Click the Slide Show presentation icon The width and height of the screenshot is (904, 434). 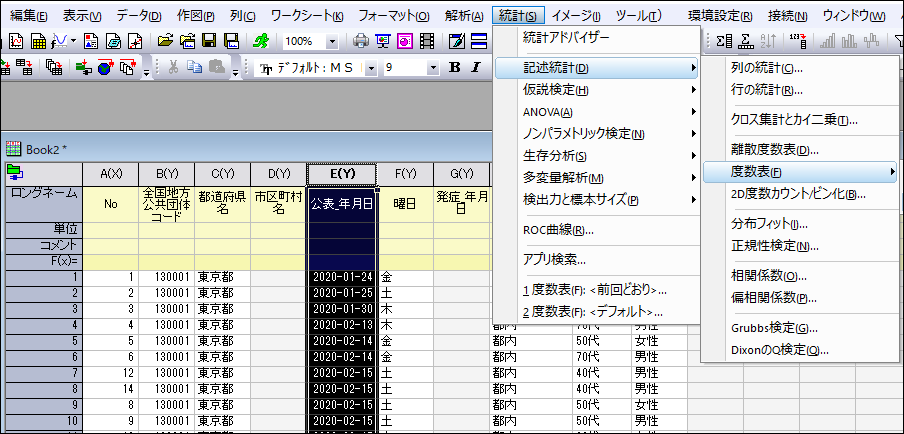pos(383,41)
